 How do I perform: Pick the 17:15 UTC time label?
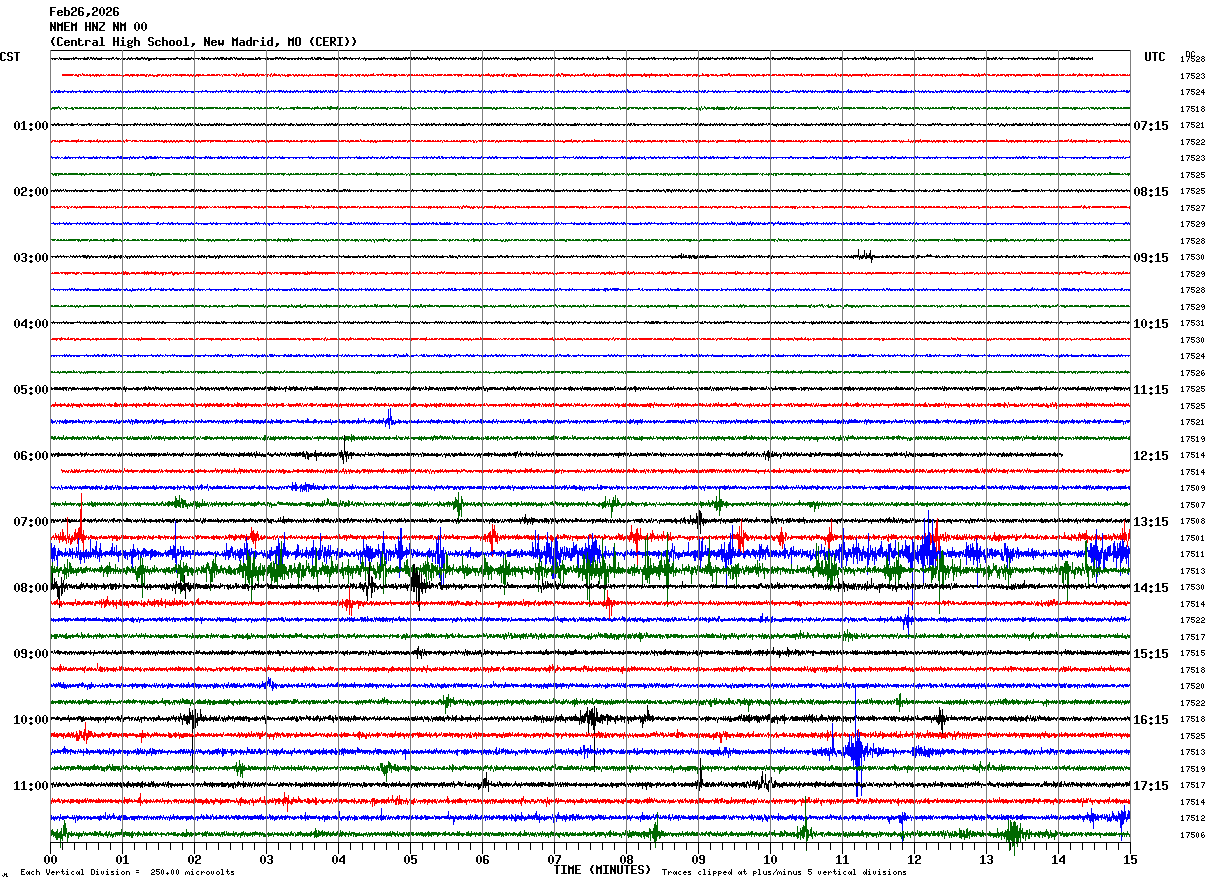tap(1151, 786)
